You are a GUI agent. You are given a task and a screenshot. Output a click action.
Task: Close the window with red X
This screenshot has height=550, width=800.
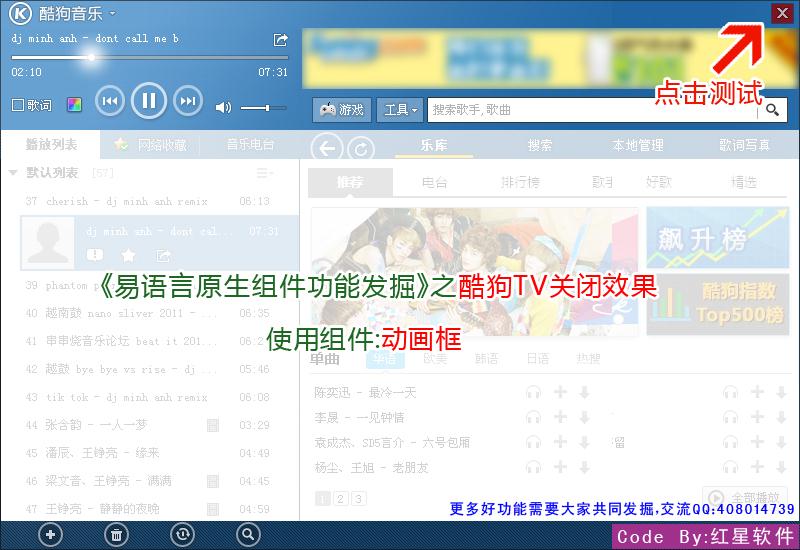pyautogui.click(x=782, y=13)
